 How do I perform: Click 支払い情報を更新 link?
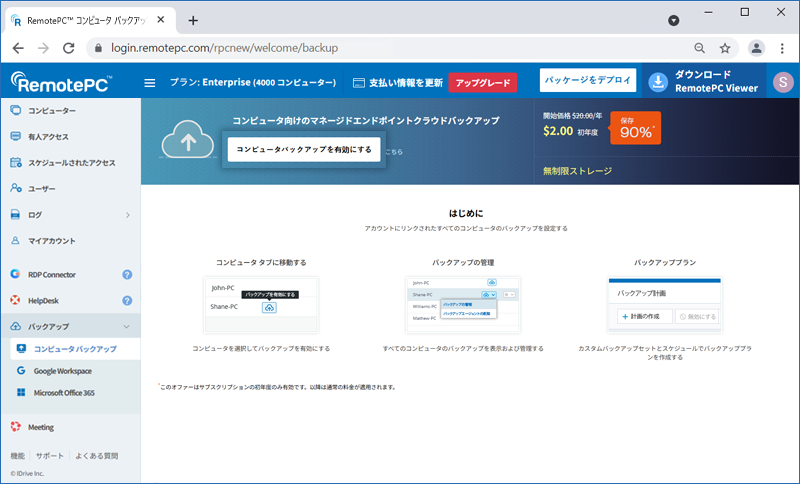pos(406,83)
